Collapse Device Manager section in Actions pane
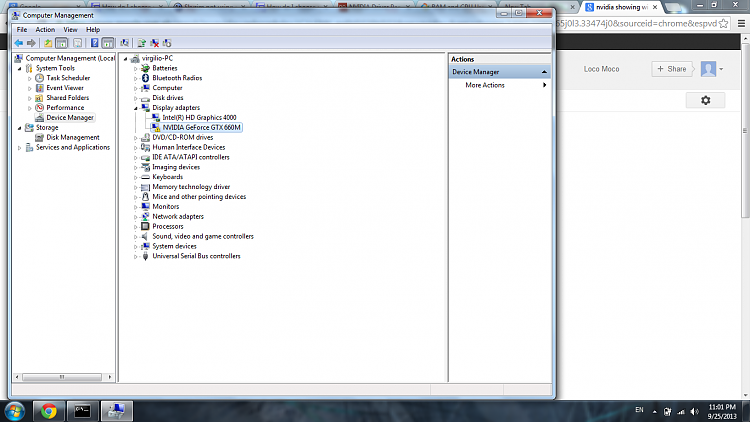Viewport: 750px width, 422px height. pos(544,72)
